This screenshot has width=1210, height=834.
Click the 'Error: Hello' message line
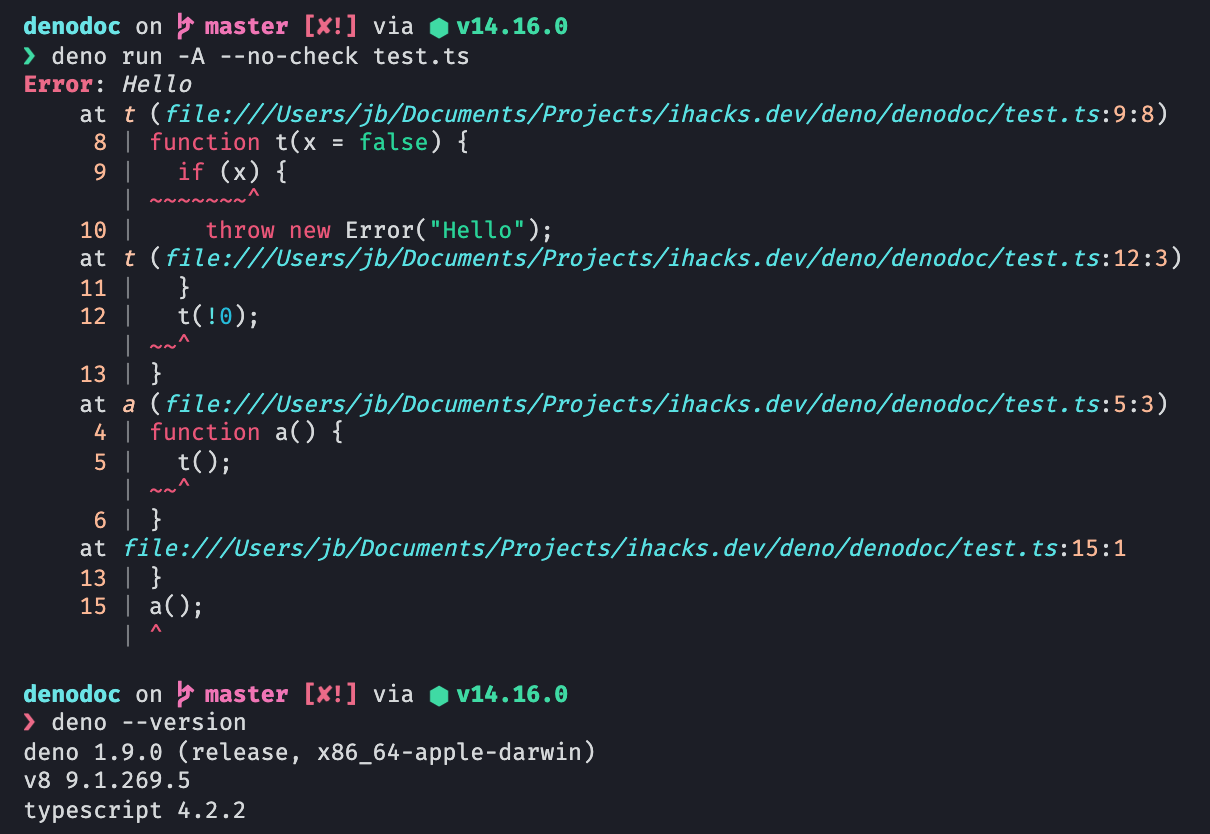108,85
